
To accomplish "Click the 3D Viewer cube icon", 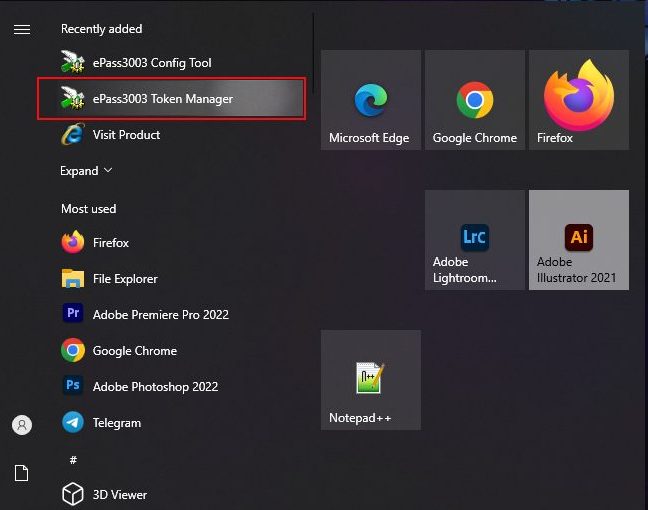I will [73, 494].
